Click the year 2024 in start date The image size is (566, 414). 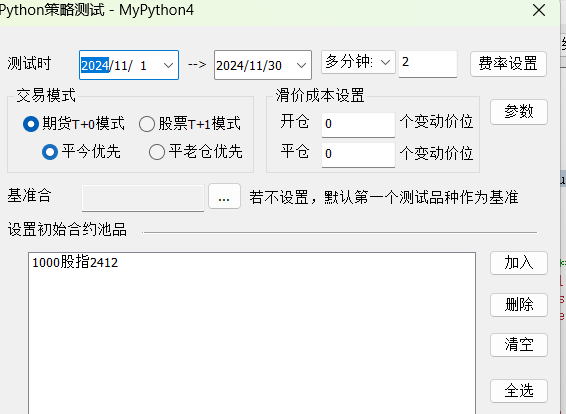(95, 66)
